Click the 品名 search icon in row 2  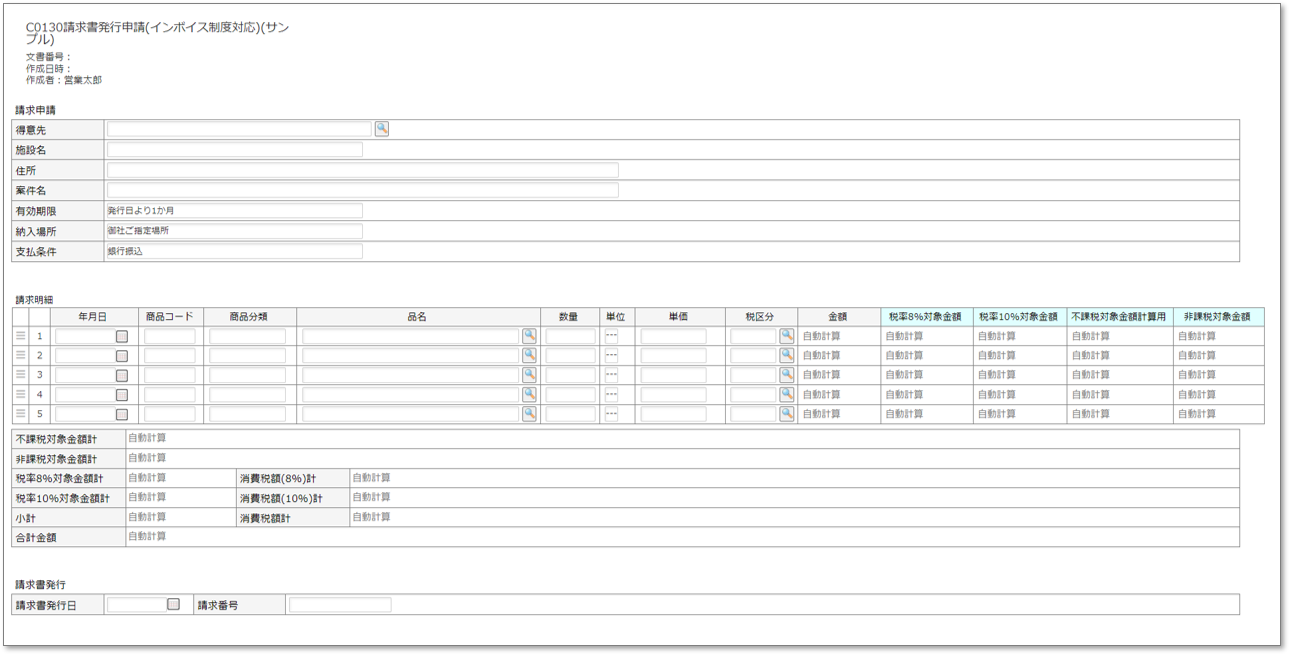point(529,355)
